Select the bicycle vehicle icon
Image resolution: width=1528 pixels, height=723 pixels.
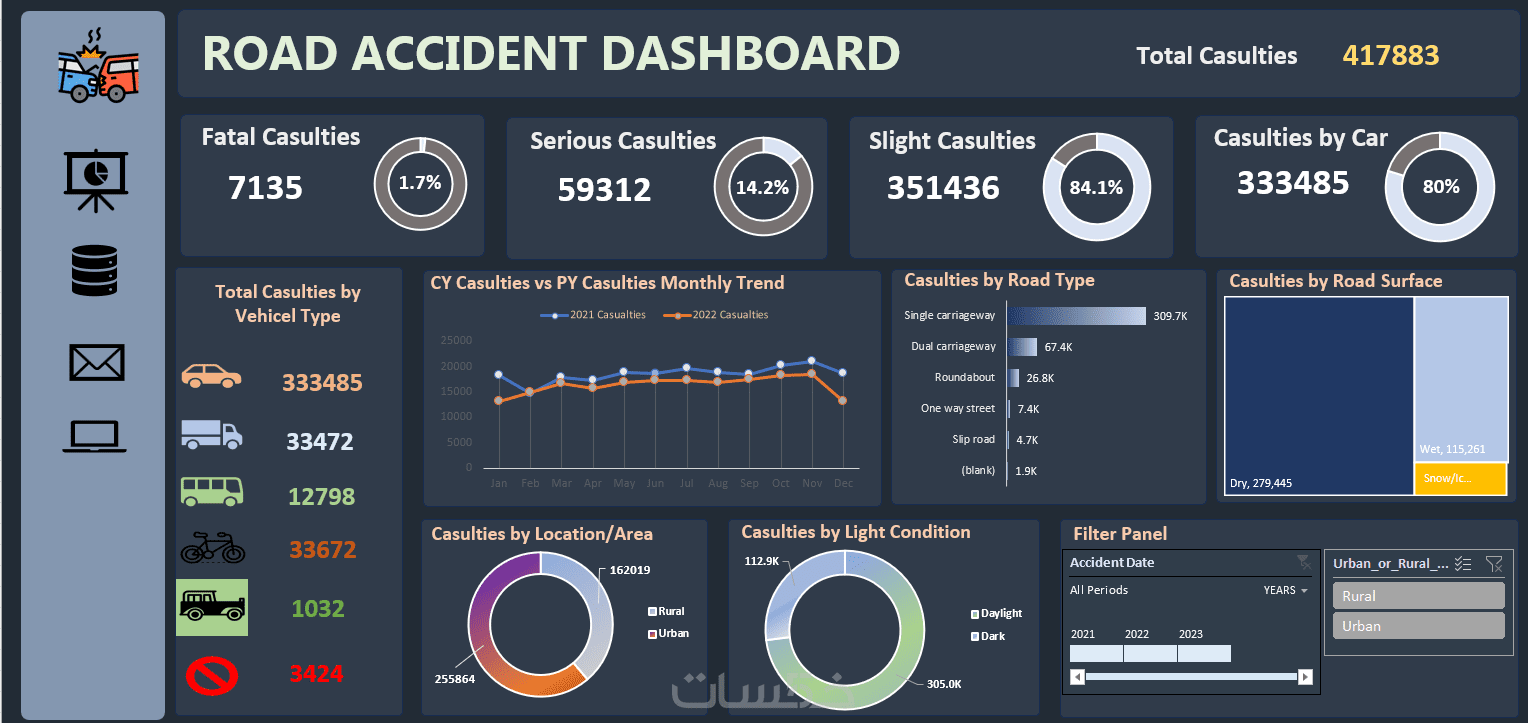click(x=212, y=546)
